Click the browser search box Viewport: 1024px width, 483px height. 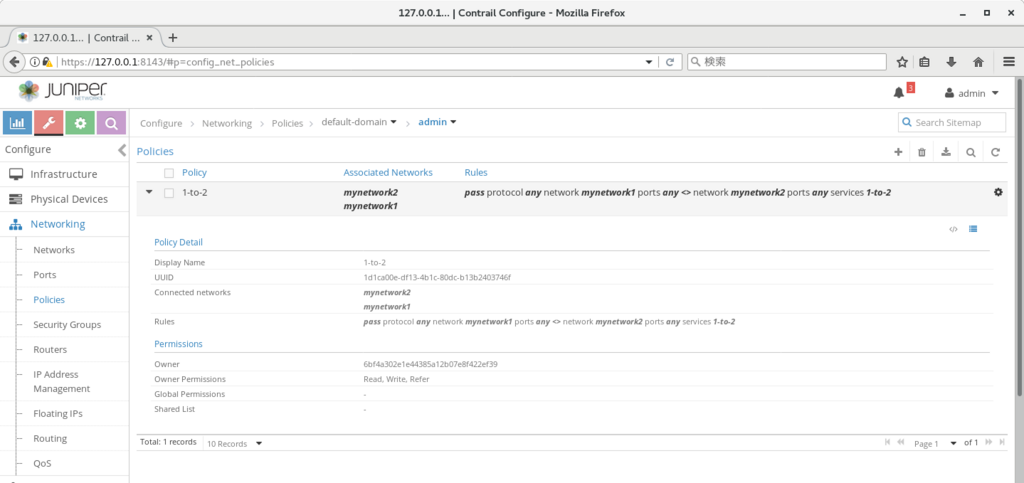tap(787, 62)
